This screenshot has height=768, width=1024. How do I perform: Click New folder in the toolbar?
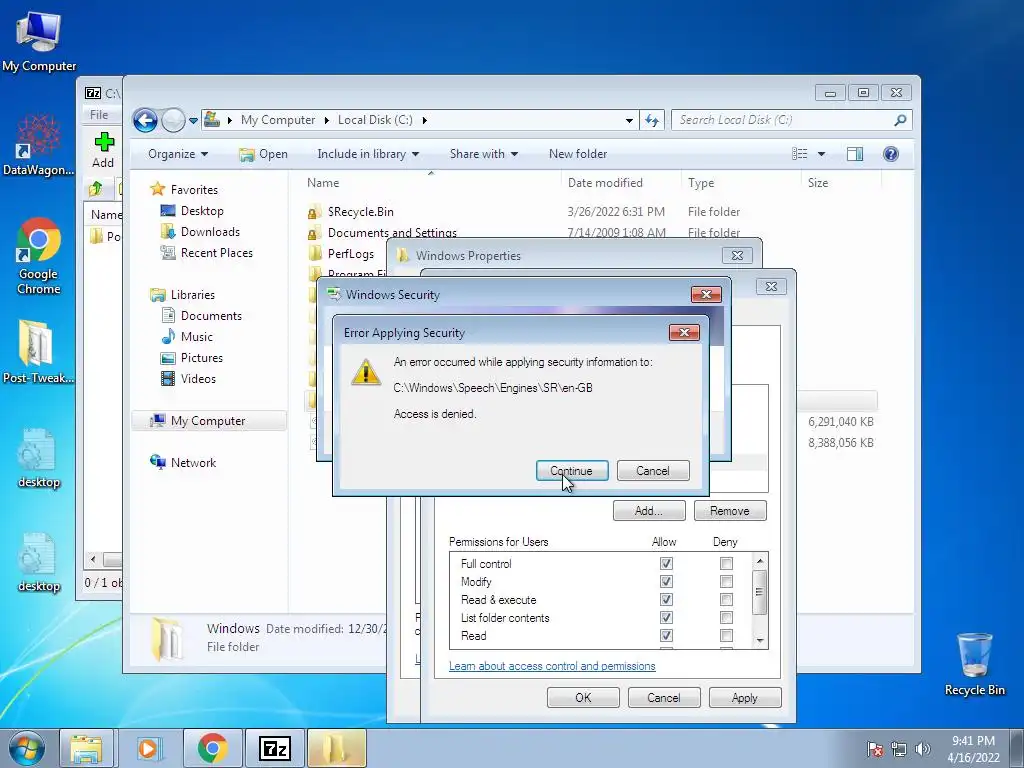click(x=578, y=154)
